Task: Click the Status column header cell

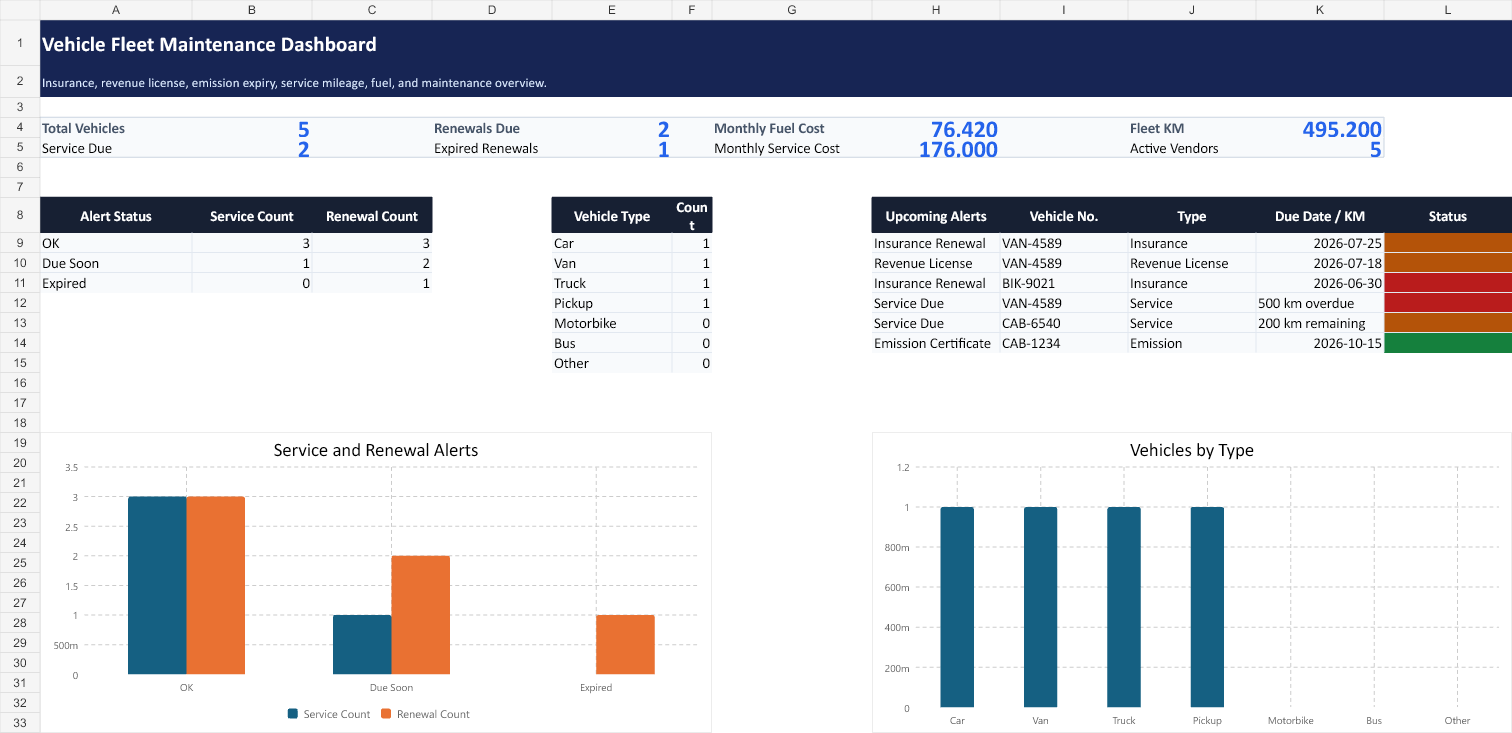Action: 1448,215
